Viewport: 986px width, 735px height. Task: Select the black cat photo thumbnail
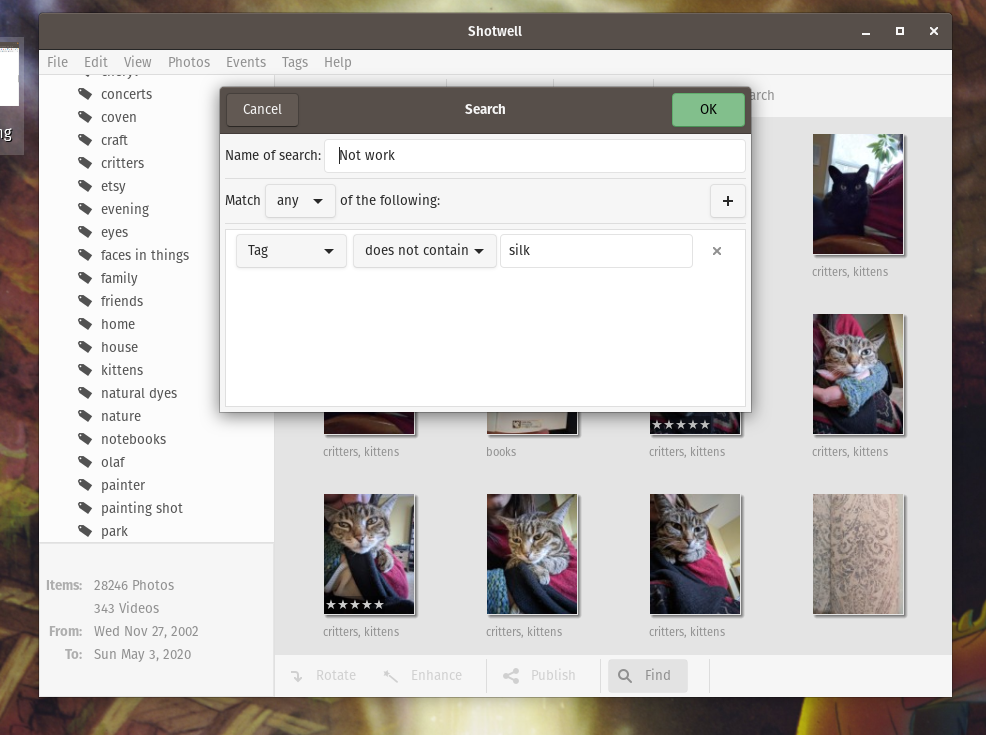[x=858, y=194]
